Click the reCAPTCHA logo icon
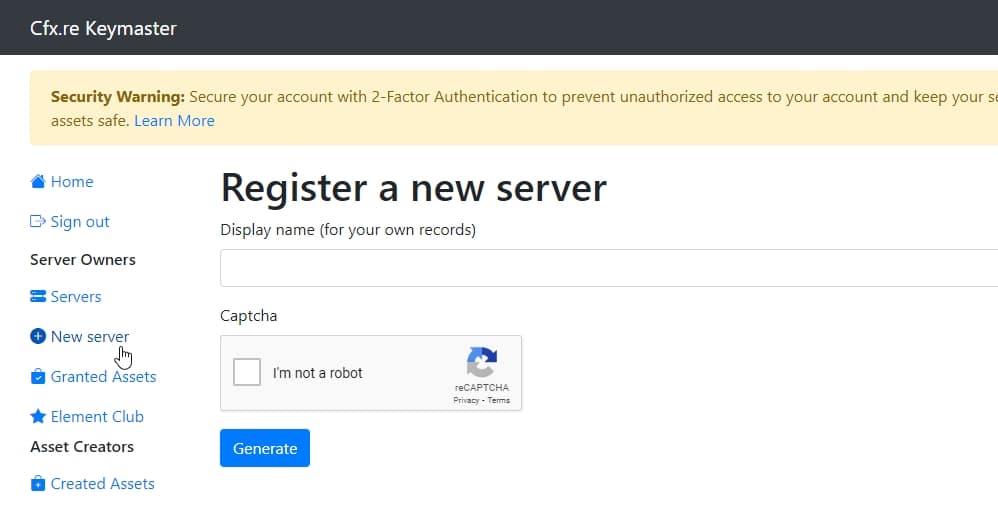 [x=481, y=362]
